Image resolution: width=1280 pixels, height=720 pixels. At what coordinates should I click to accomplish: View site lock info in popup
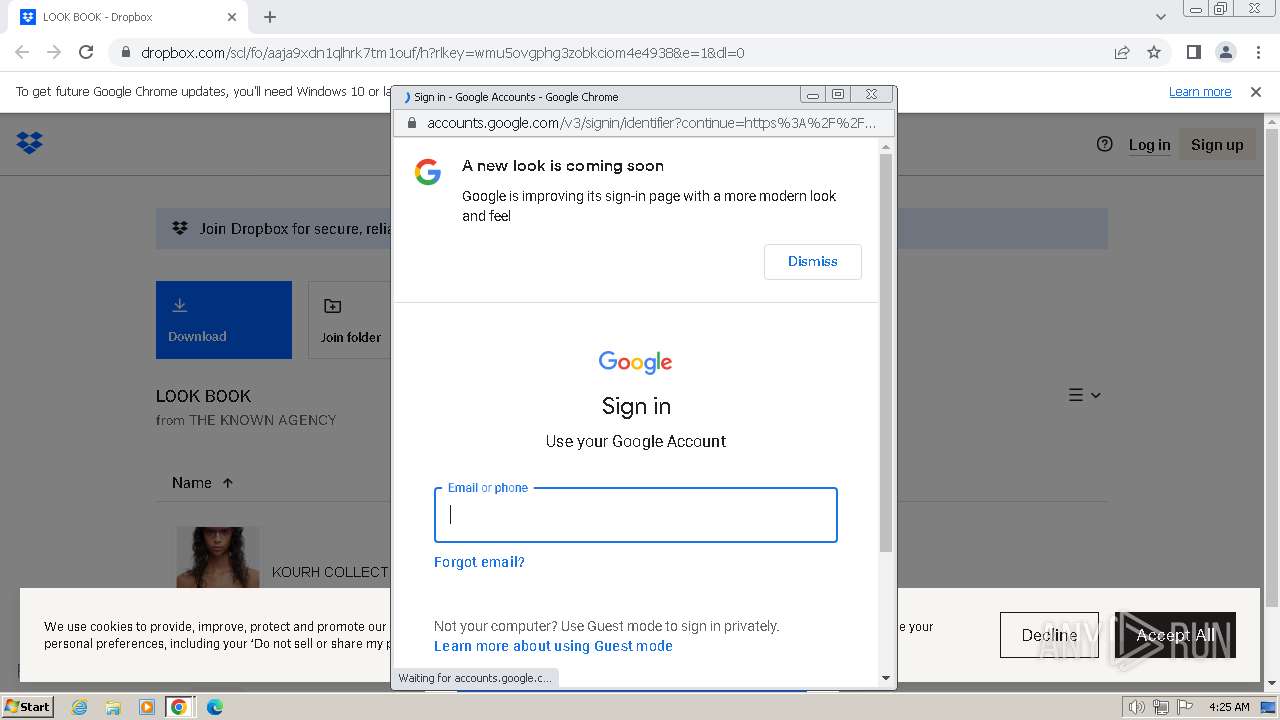410,123
